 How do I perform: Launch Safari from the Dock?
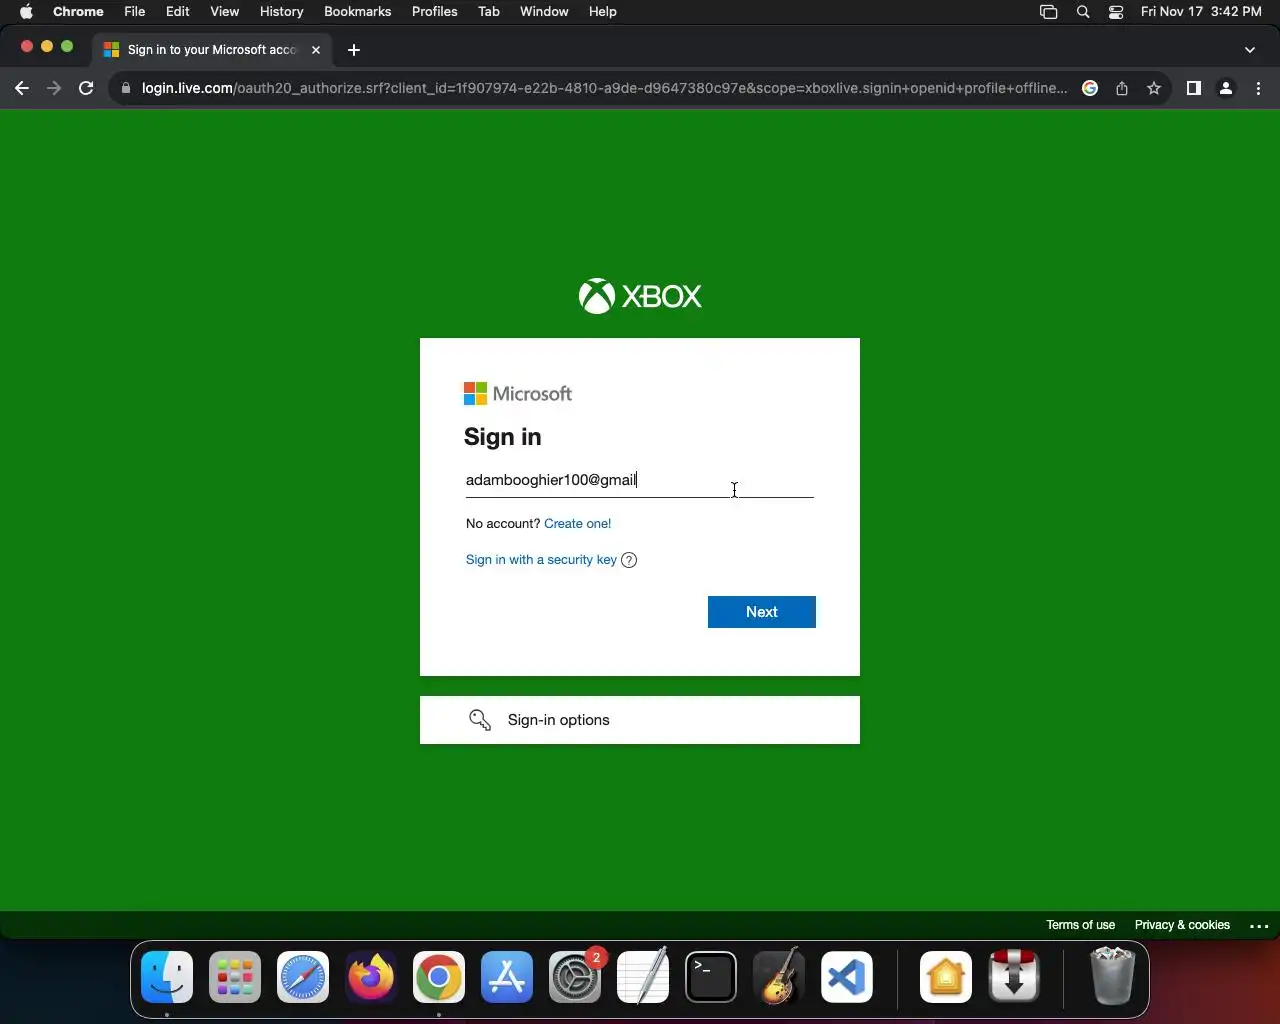click(x=303, y=978)
